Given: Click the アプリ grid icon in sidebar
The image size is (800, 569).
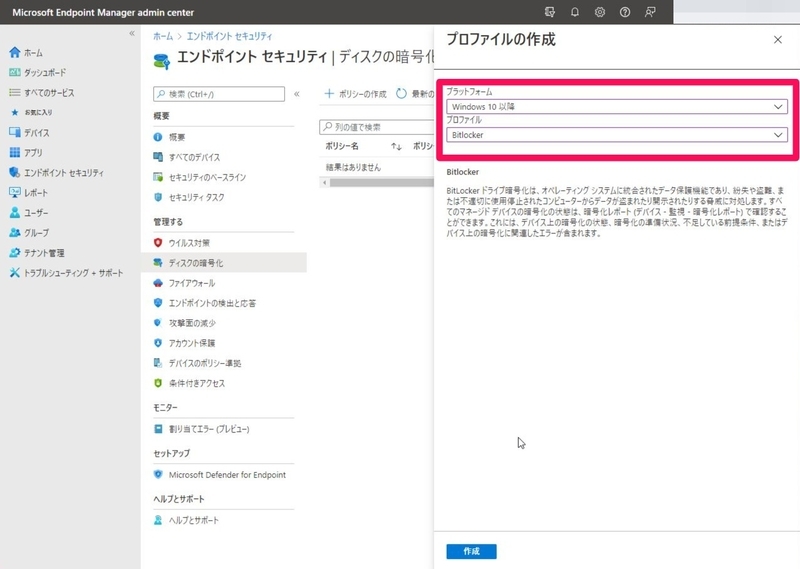Looking at the screenshot, I should 15,153.
